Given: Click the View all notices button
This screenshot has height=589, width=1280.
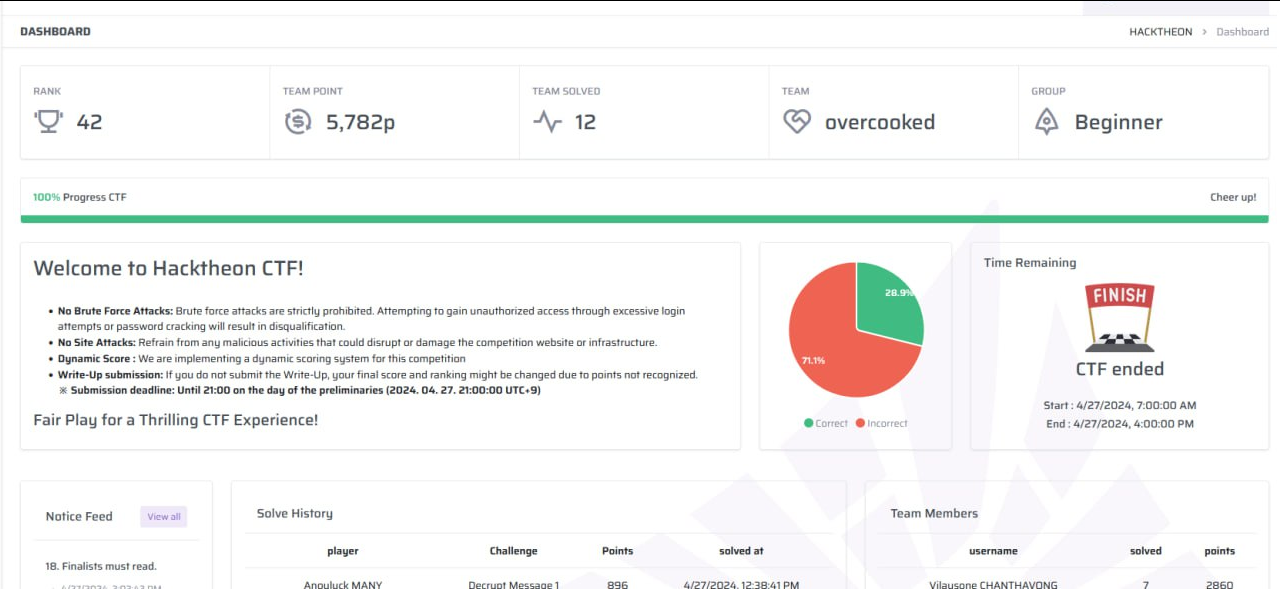Looking at the screenshot, I should pos(163,516).
